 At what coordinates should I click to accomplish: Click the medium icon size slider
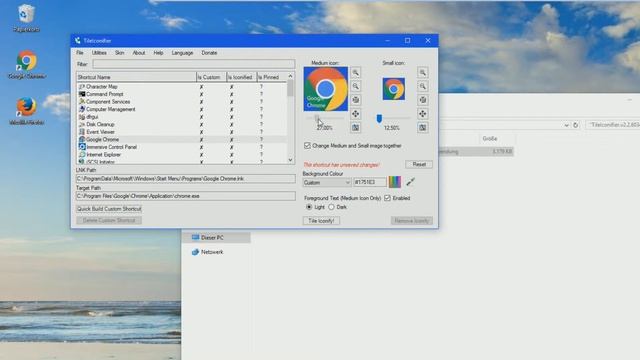(x=325, y=118)
